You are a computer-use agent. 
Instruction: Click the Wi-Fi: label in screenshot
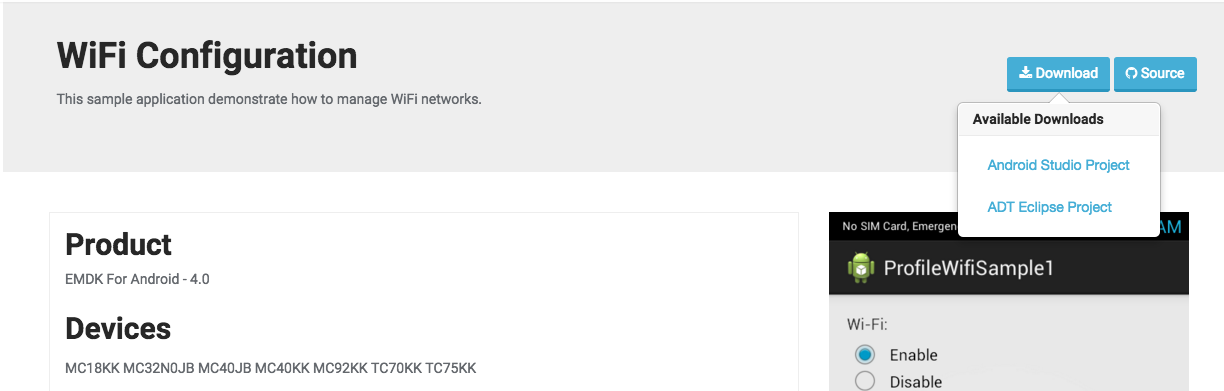pos(867,325)
